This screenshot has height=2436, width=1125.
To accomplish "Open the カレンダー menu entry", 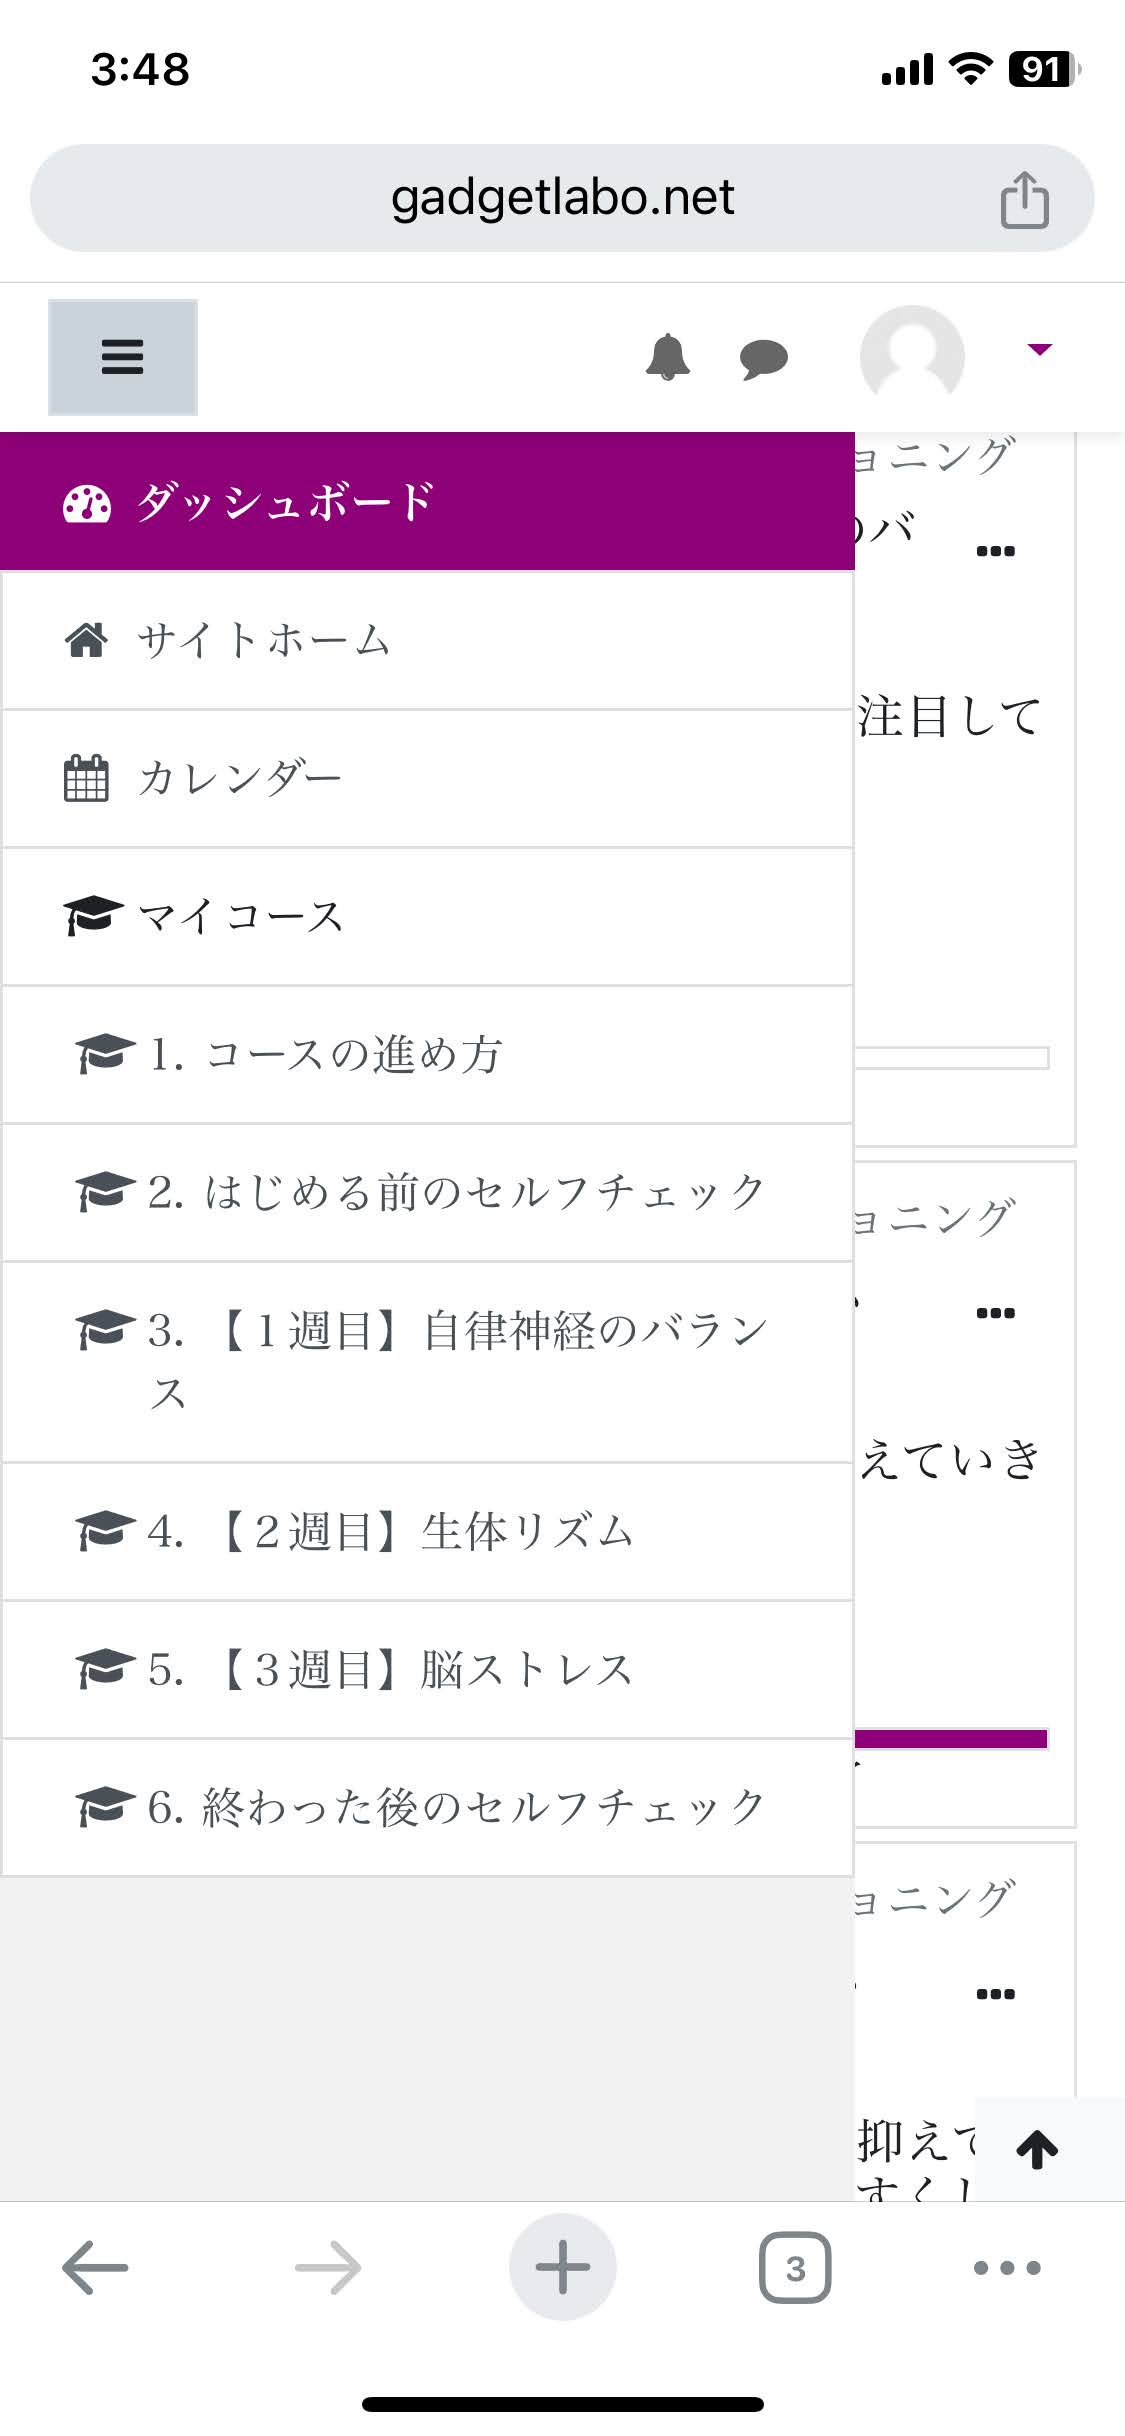I will (427, 779).
